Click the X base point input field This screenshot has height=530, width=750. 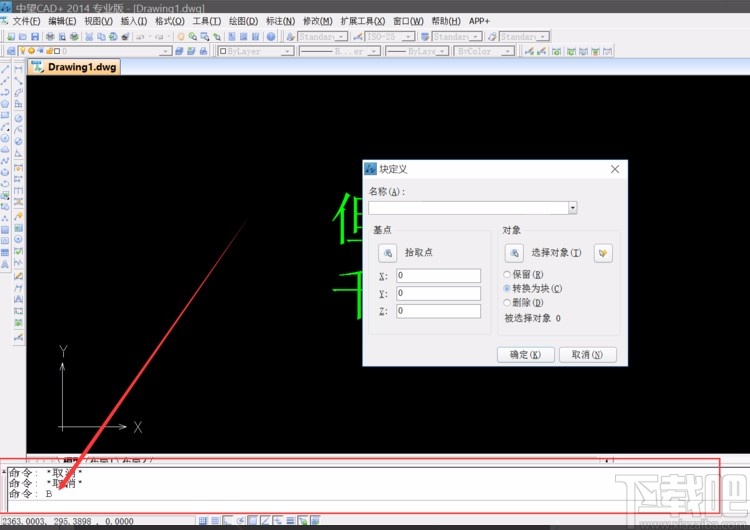(438, 276)
